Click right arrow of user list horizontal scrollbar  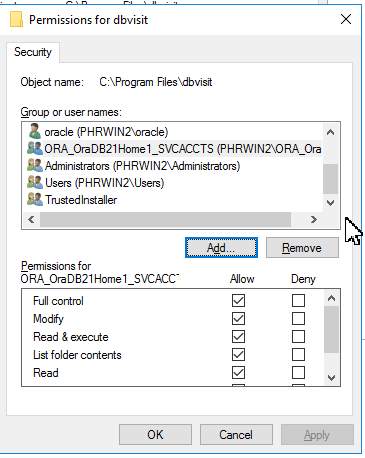click(x=313, y=219)
